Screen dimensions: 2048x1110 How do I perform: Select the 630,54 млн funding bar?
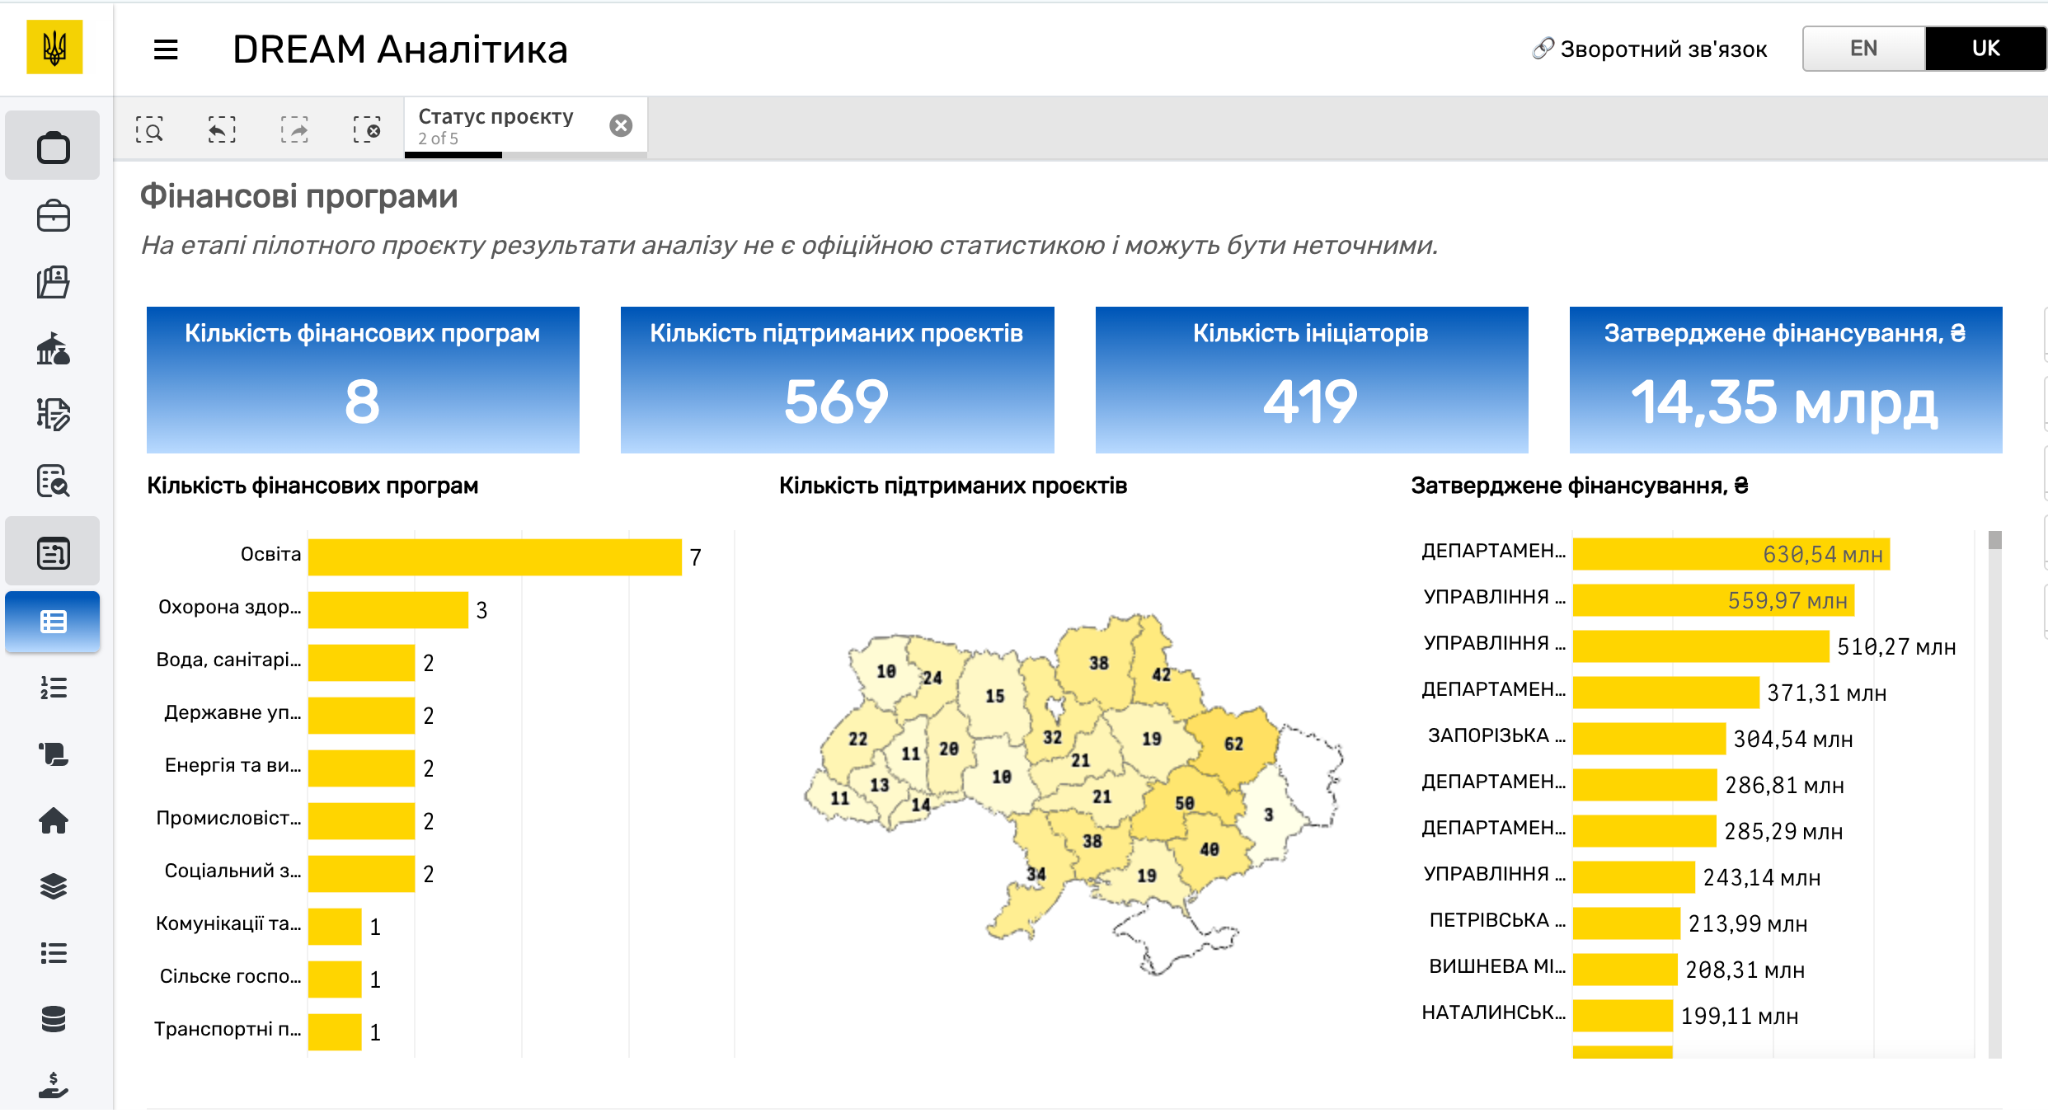(1730, 554)
